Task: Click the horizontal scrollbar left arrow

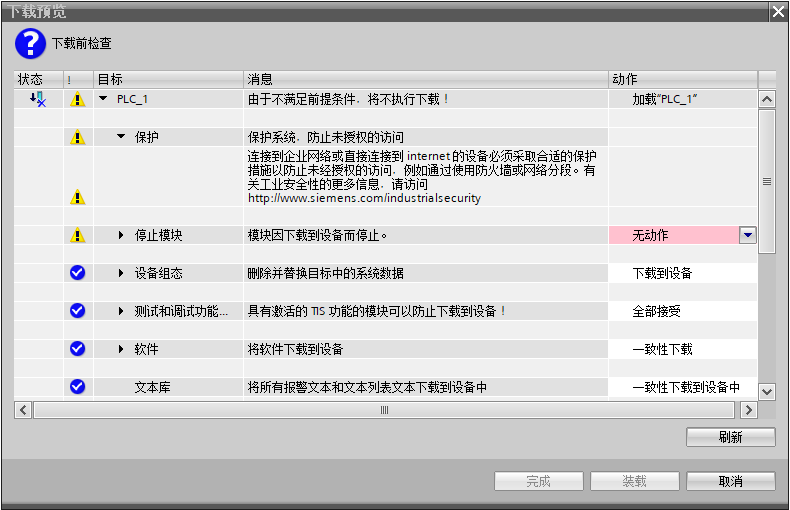Action: click(23, 410)
